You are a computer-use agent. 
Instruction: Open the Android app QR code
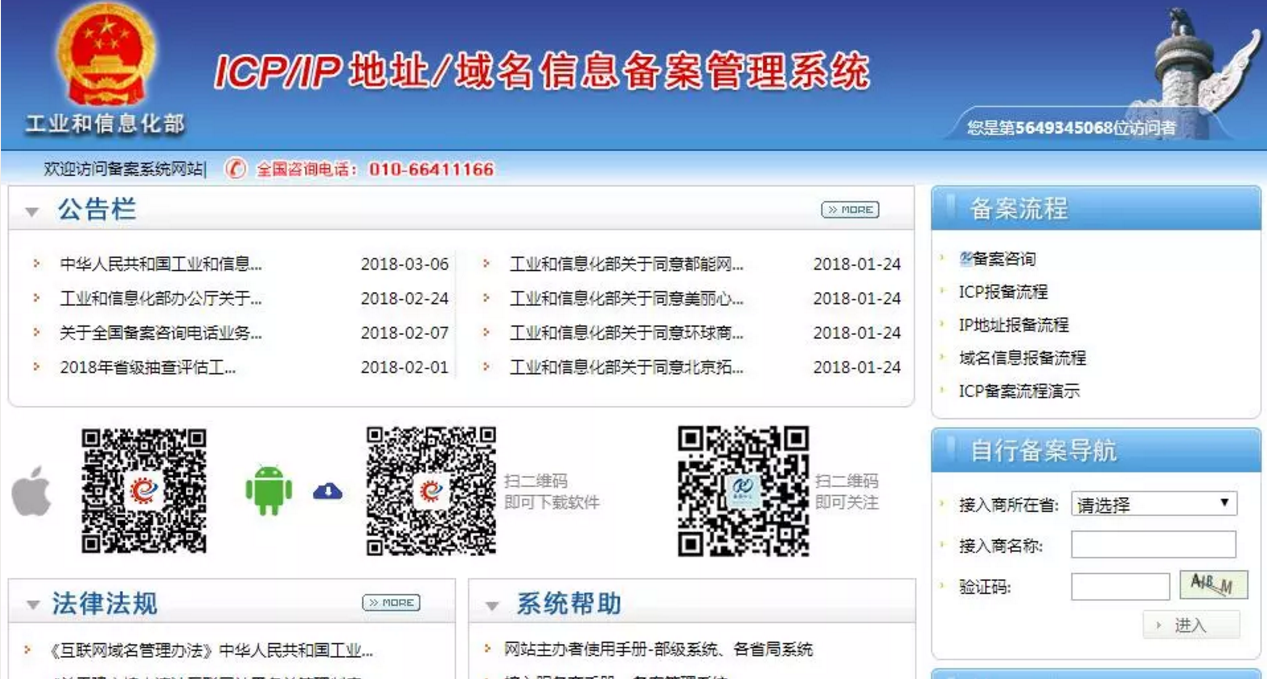click(x=431, y=490)
